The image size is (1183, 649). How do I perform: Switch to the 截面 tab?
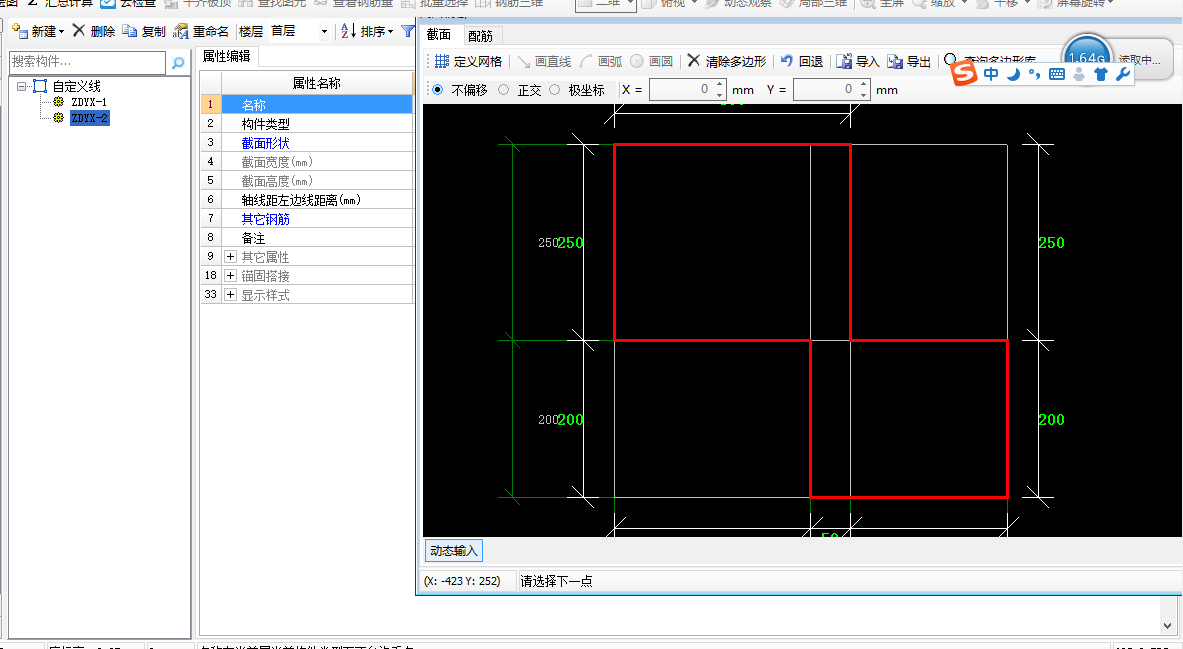pos(439,35)
